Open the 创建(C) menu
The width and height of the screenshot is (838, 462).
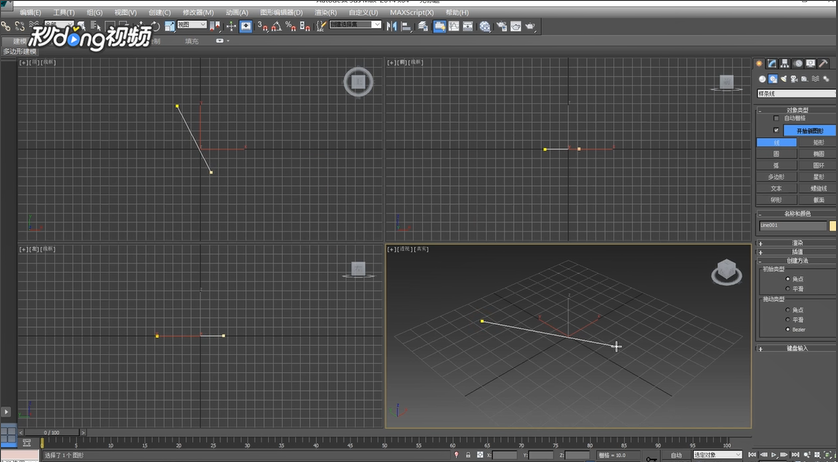point(159,12)
